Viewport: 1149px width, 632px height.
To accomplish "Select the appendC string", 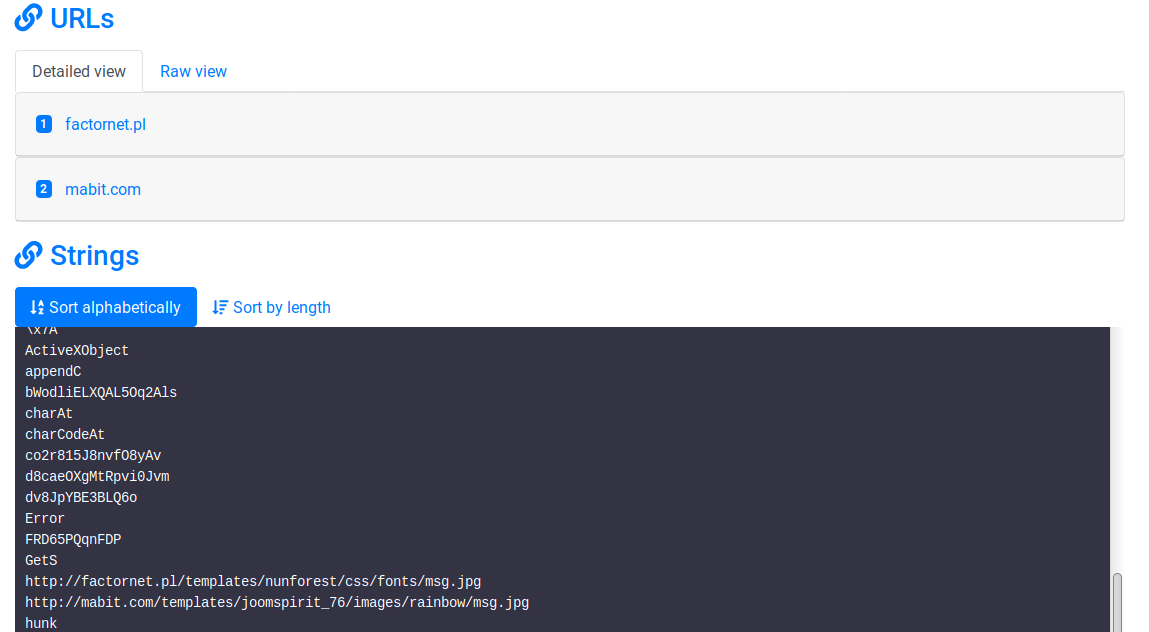I will [x=53, y=372].
